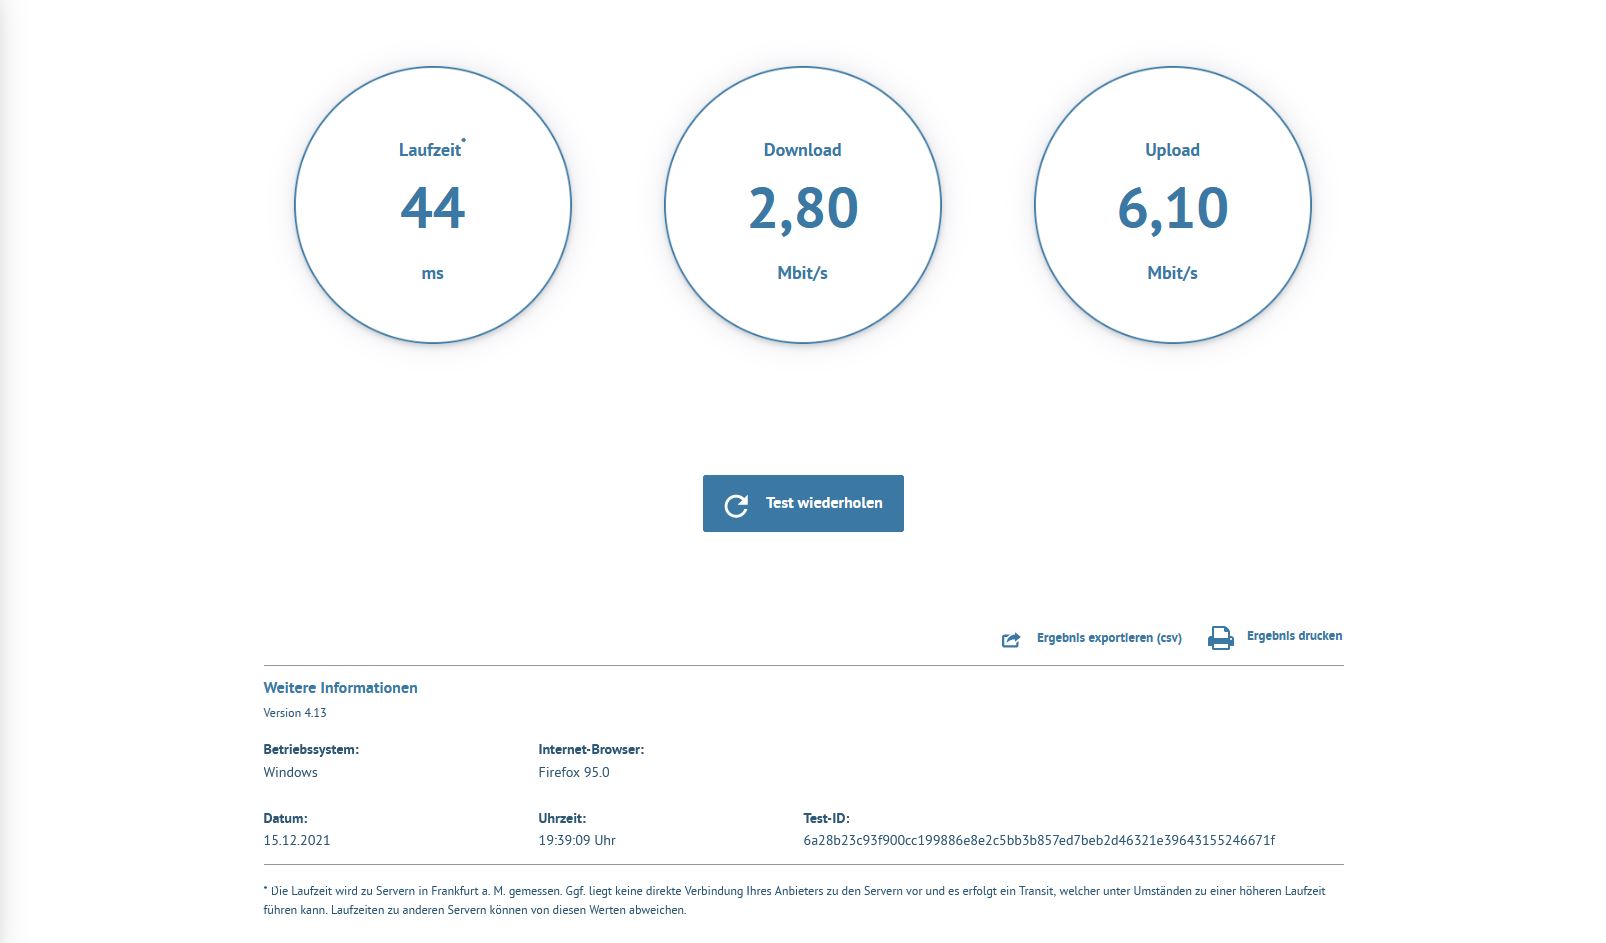Image resolution: width=1606 pixels, height=943 pixels.
Task: Open the Ergebnis exportieren (csv) link
Action: click(1109, 638)
